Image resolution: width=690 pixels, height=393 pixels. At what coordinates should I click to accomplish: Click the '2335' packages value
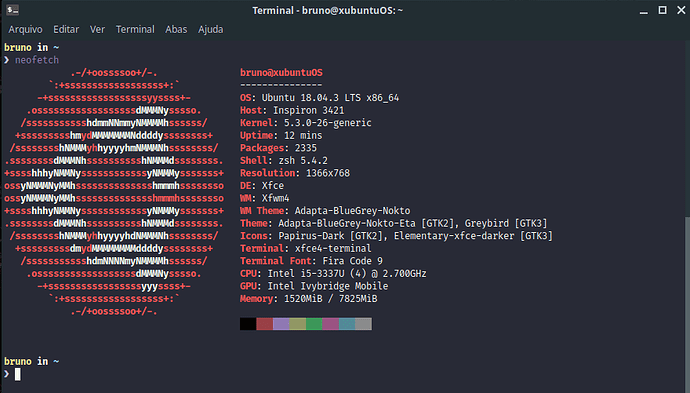click(x=306, y=148)
